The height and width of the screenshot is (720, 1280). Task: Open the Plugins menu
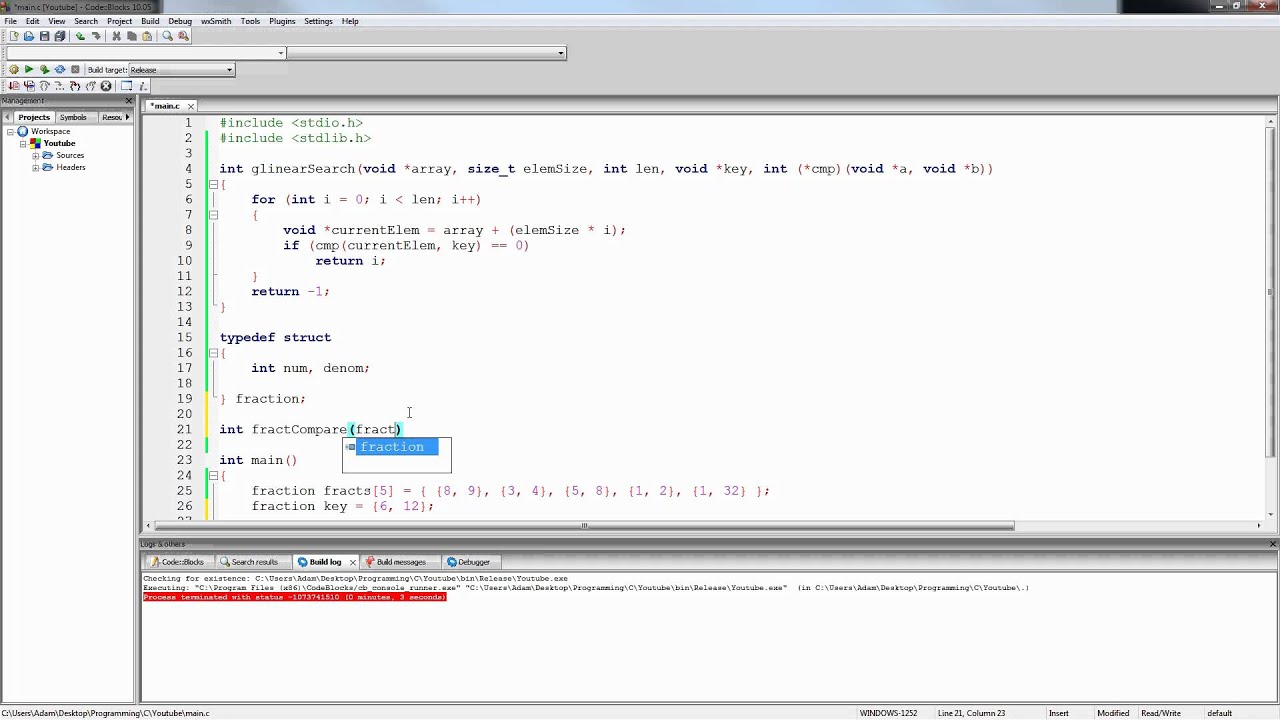(x=282, y=21)
